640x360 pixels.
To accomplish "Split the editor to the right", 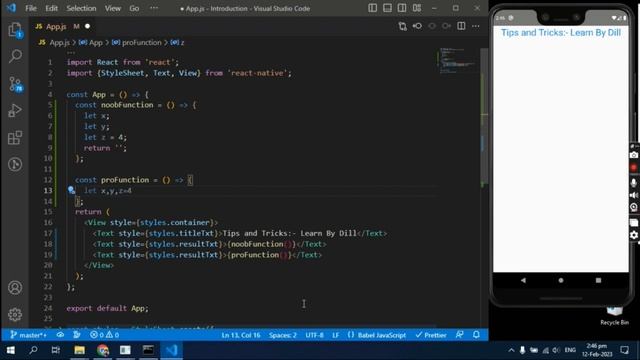I will (x=461, y=26).
